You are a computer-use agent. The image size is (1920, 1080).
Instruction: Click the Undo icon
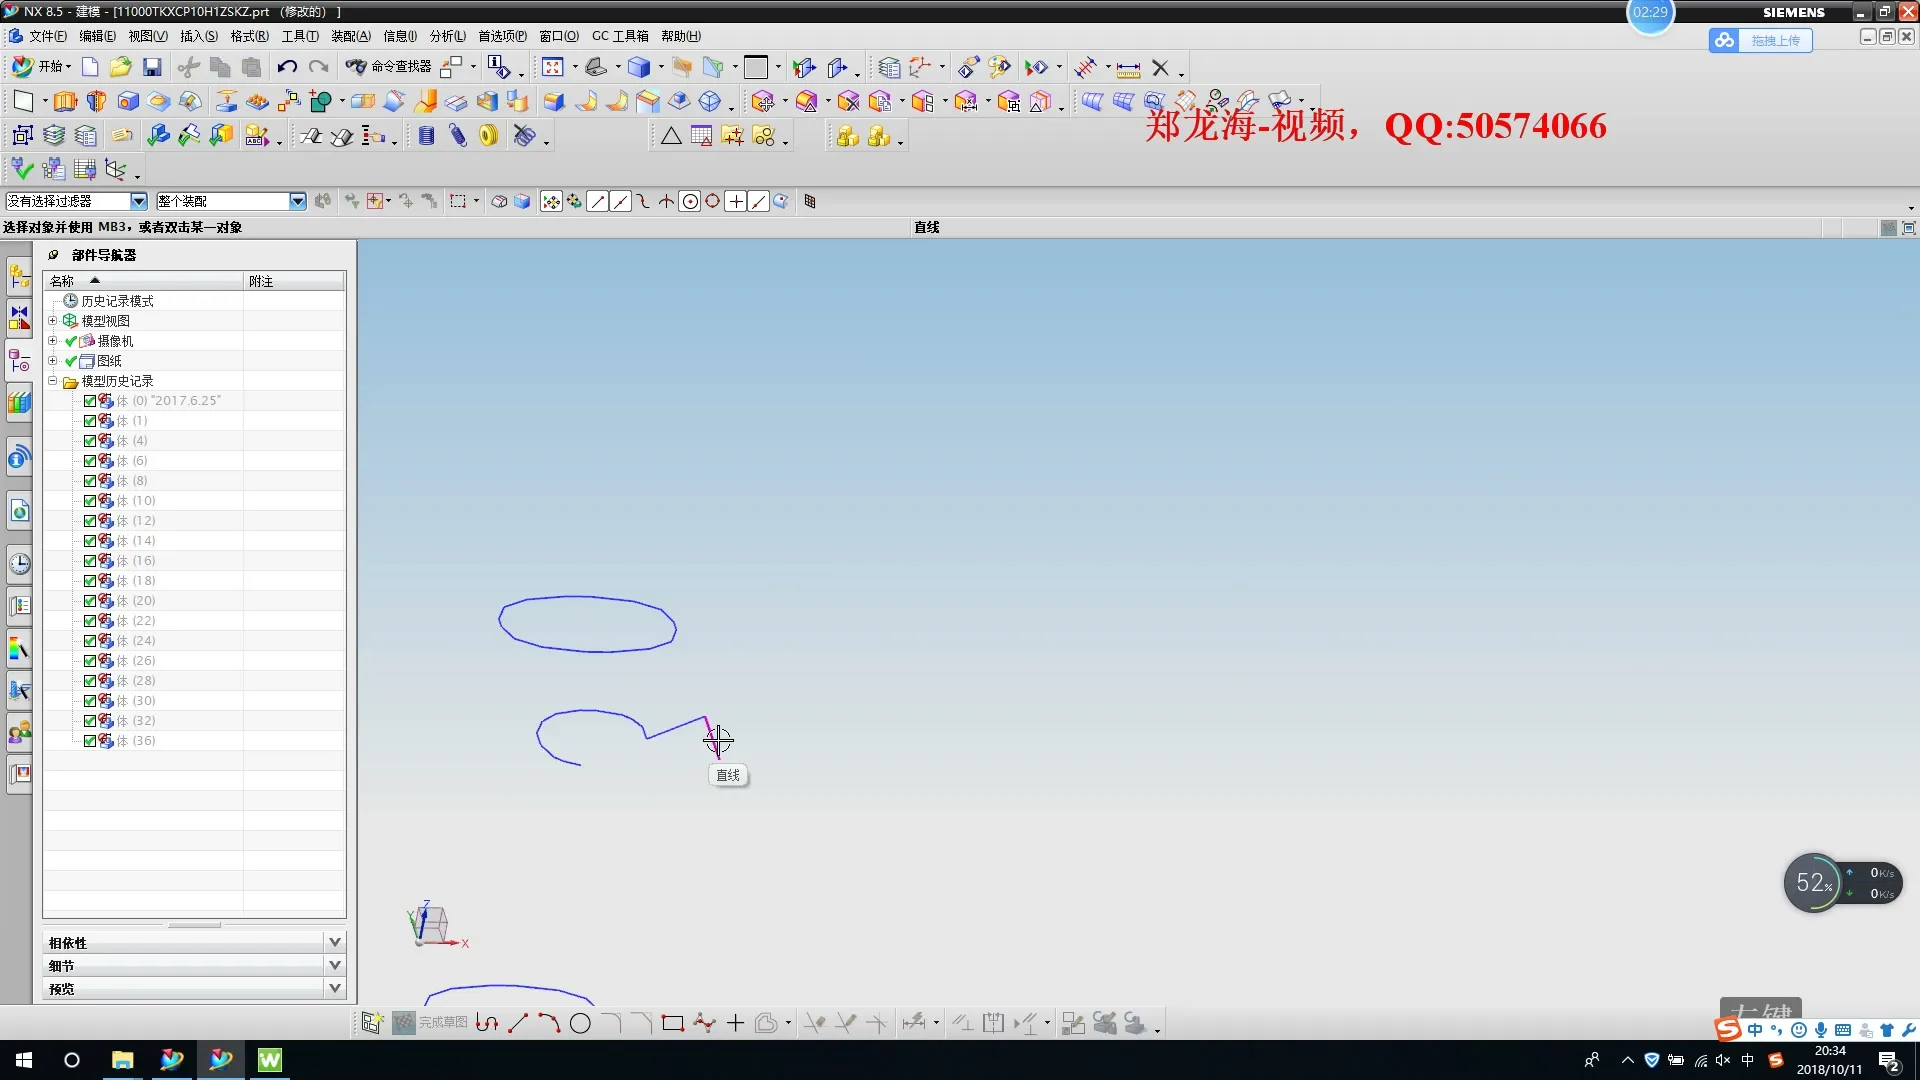(x=287, y=67)
